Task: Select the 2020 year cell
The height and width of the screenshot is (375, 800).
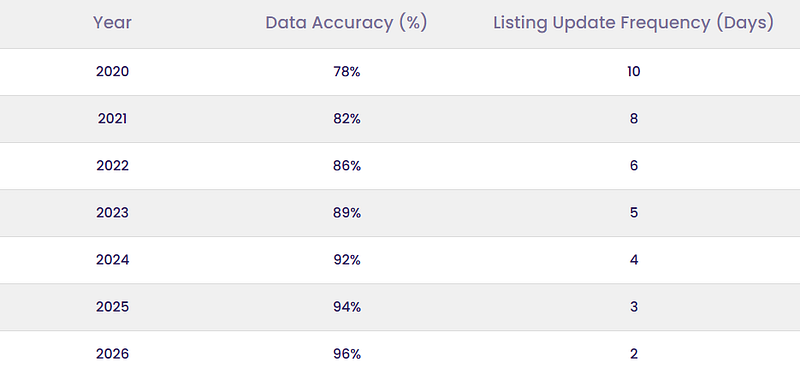Action: point(112,71)
